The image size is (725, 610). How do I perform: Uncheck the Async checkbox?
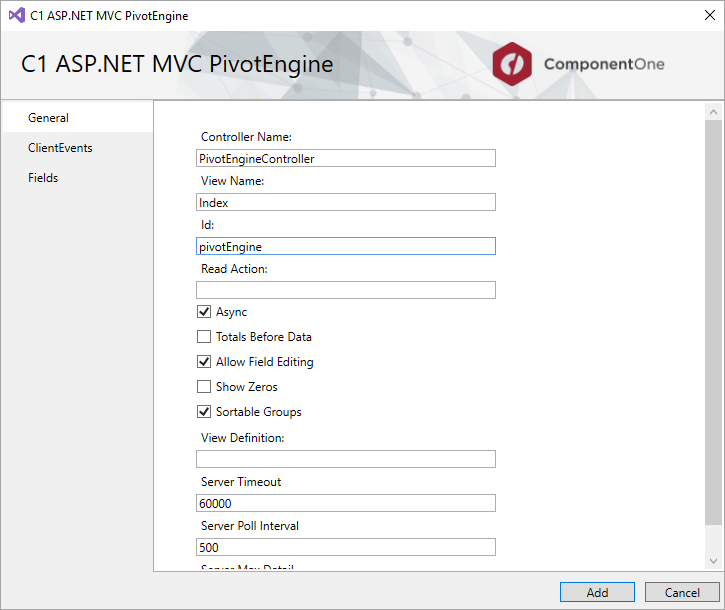(x=204, y=311)
